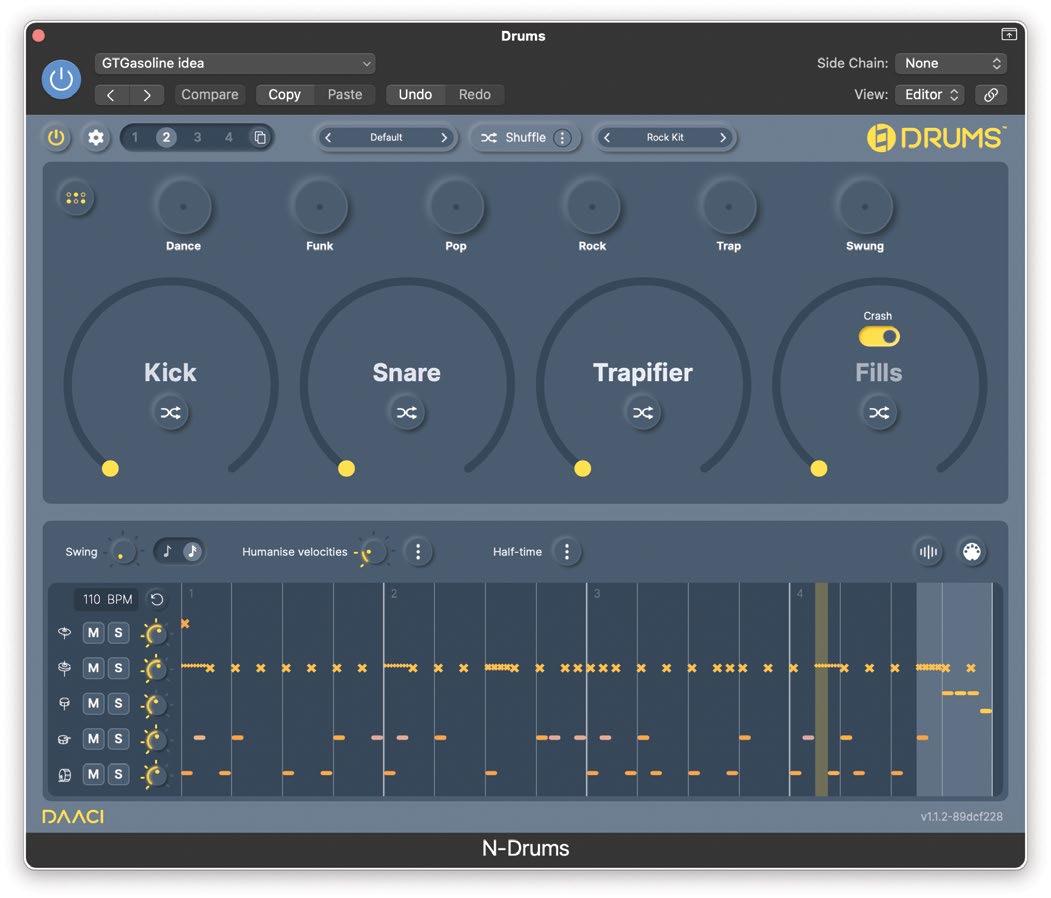The height and width of the screenshot is (898, 1051).
Task: Click the Humanise velocities knob
Action: 373,552
